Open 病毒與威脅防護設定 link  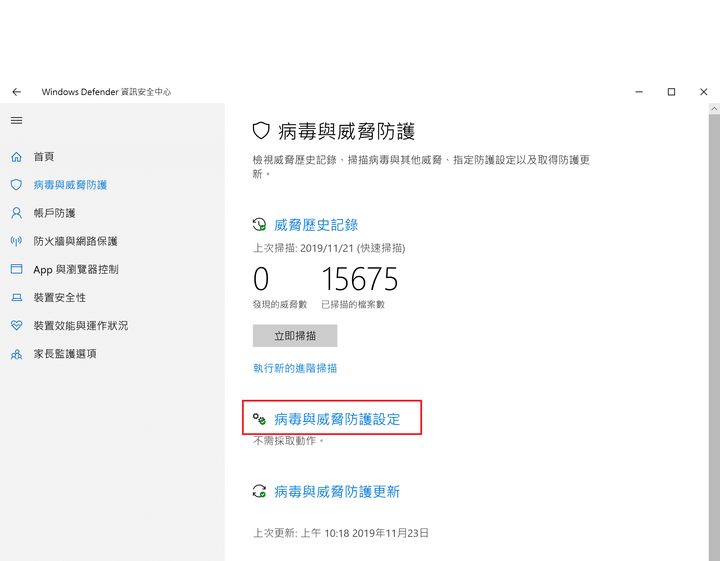click(337, 419)
